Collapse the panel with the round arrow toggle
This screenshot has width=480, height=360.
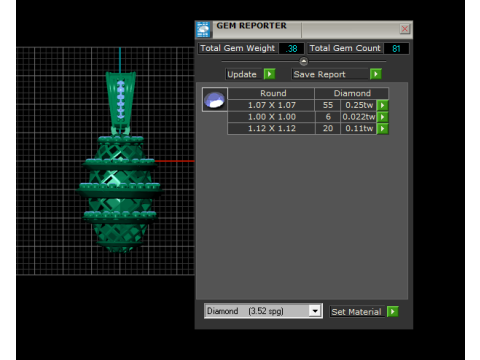303,61
